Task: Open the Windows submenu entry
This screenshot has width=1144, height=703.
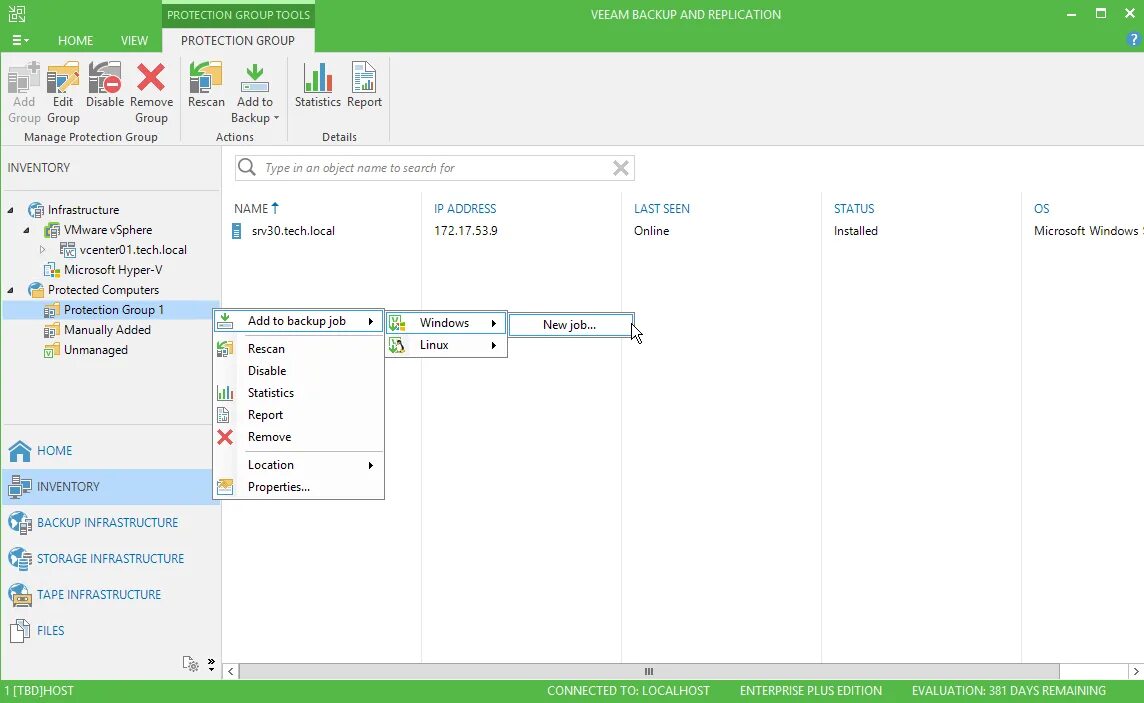Action: [446, 322]
